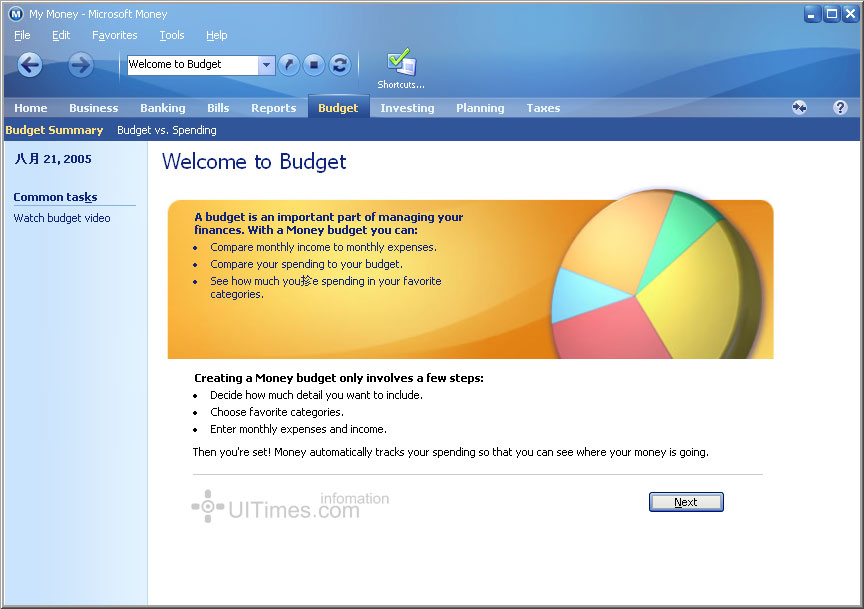
Task: Go back with the Back arrow
Action: pyautogui.click(x=30, y=65)
